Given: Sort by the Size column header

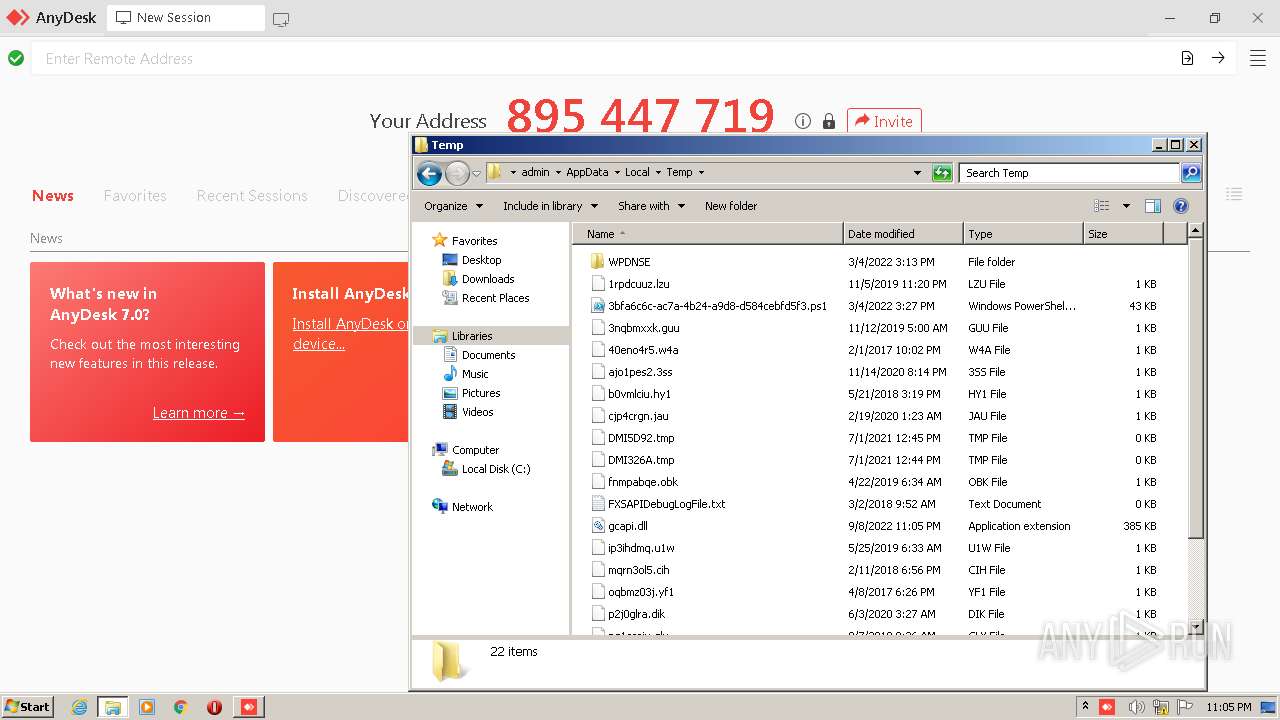Looking at the screenshot, I should [1124, 234].
